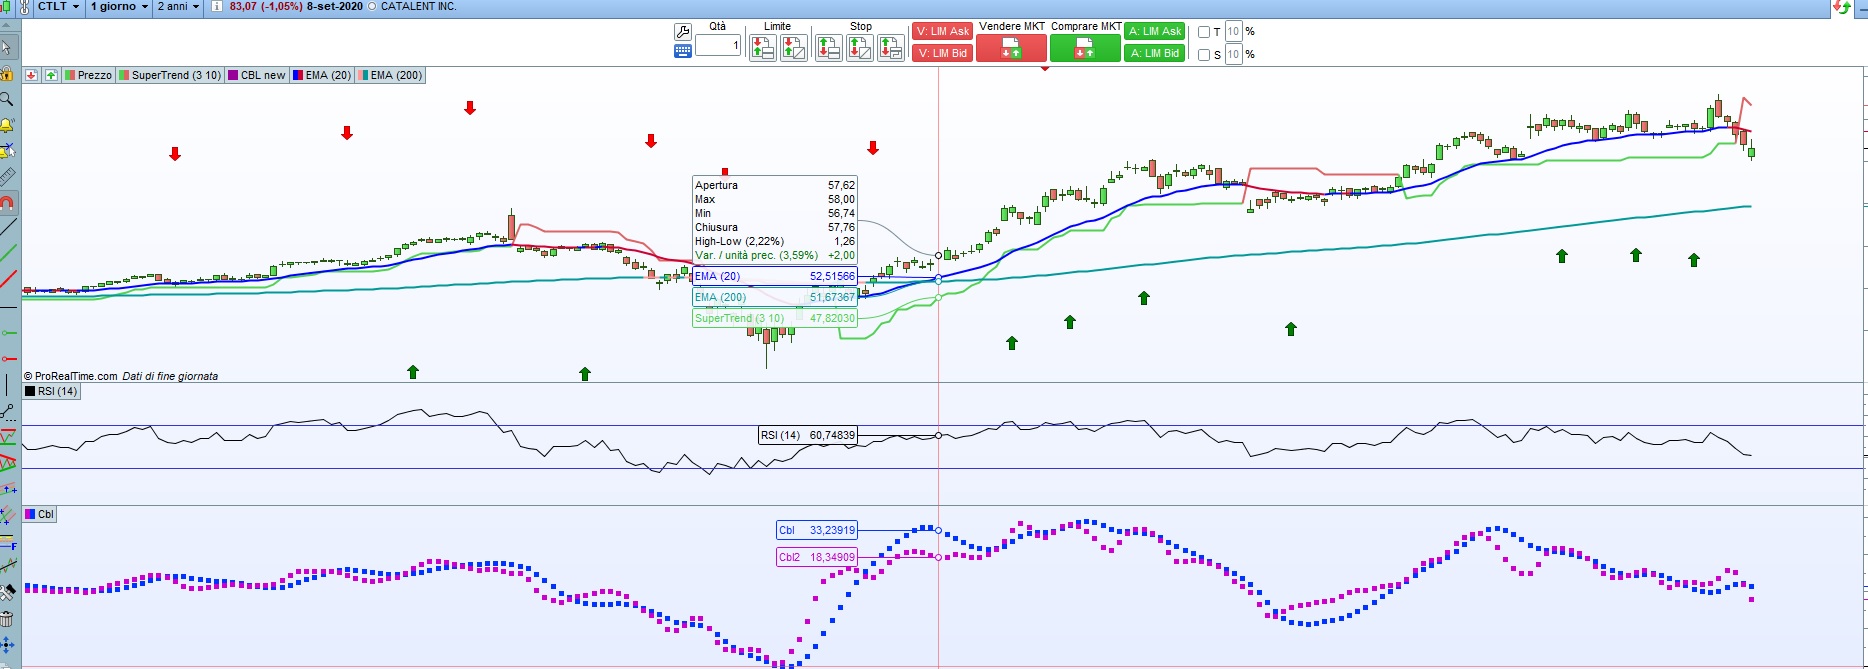The height and width of the screenshot is (669, 1868).
Task: Select the black diagonal line tool
Action: tap(7, 228)
